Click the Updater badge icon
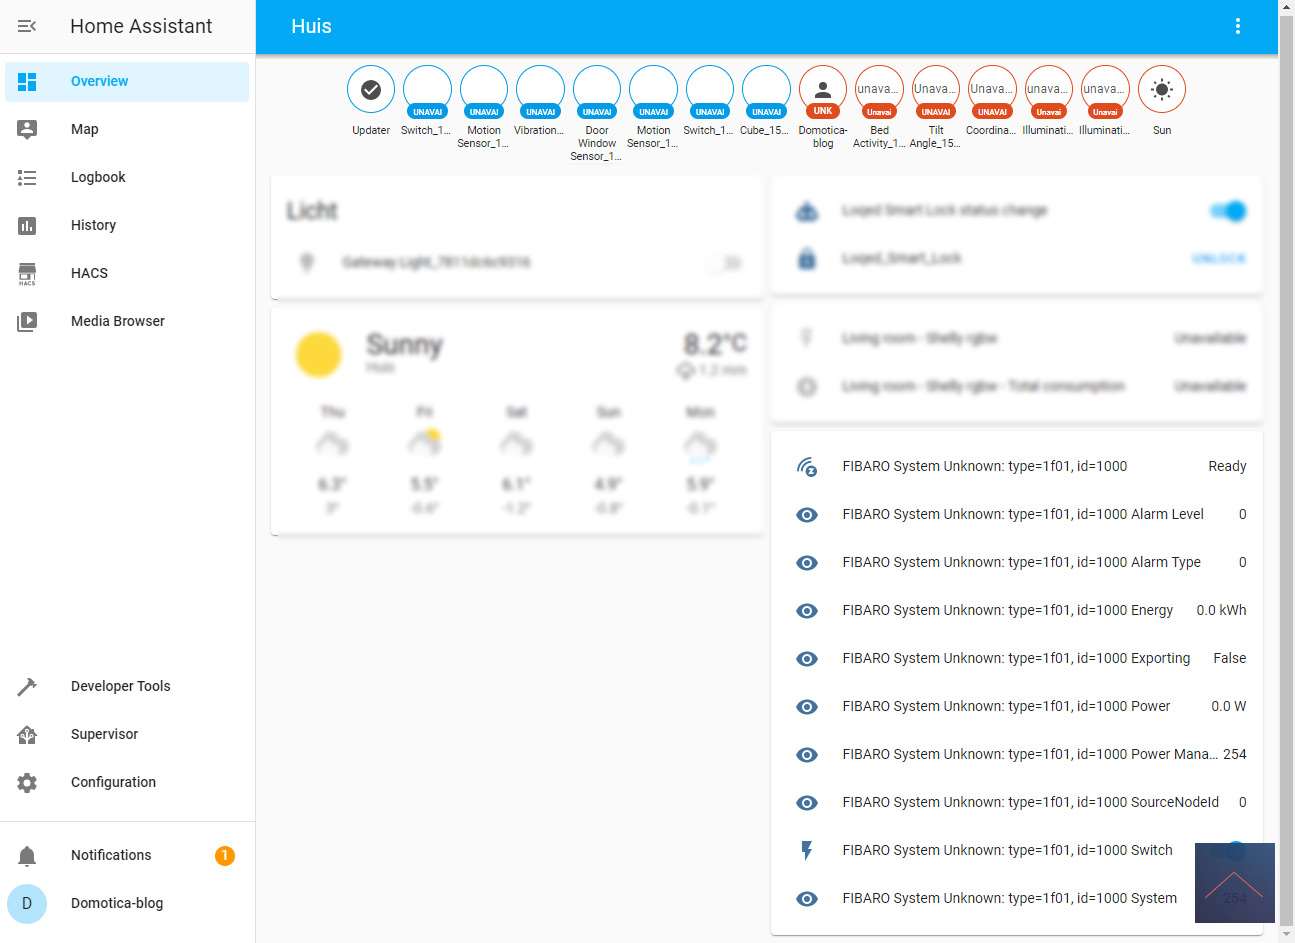The width and height of the screenshot is (1295, 943). (x=371, y=90)
